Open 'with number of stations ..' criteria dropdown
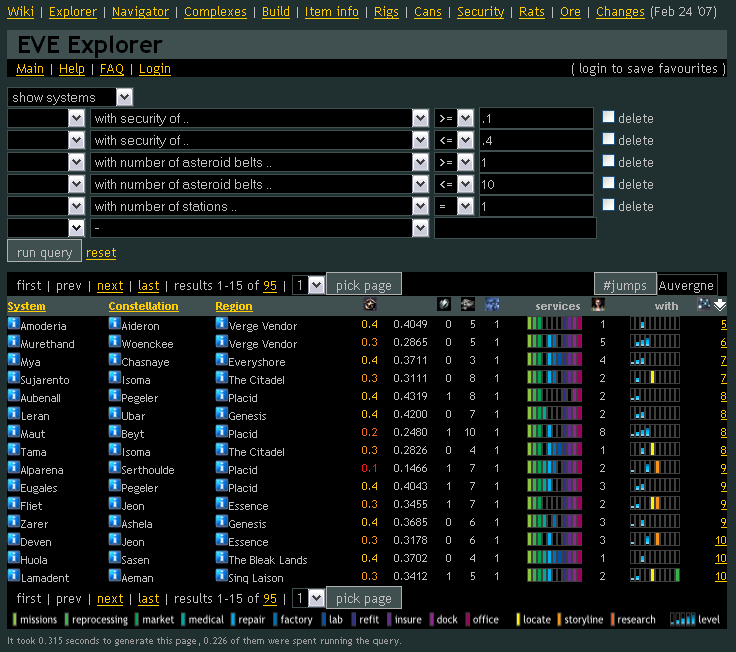Viewport: 736px width, 652px height. pos(260,207)
